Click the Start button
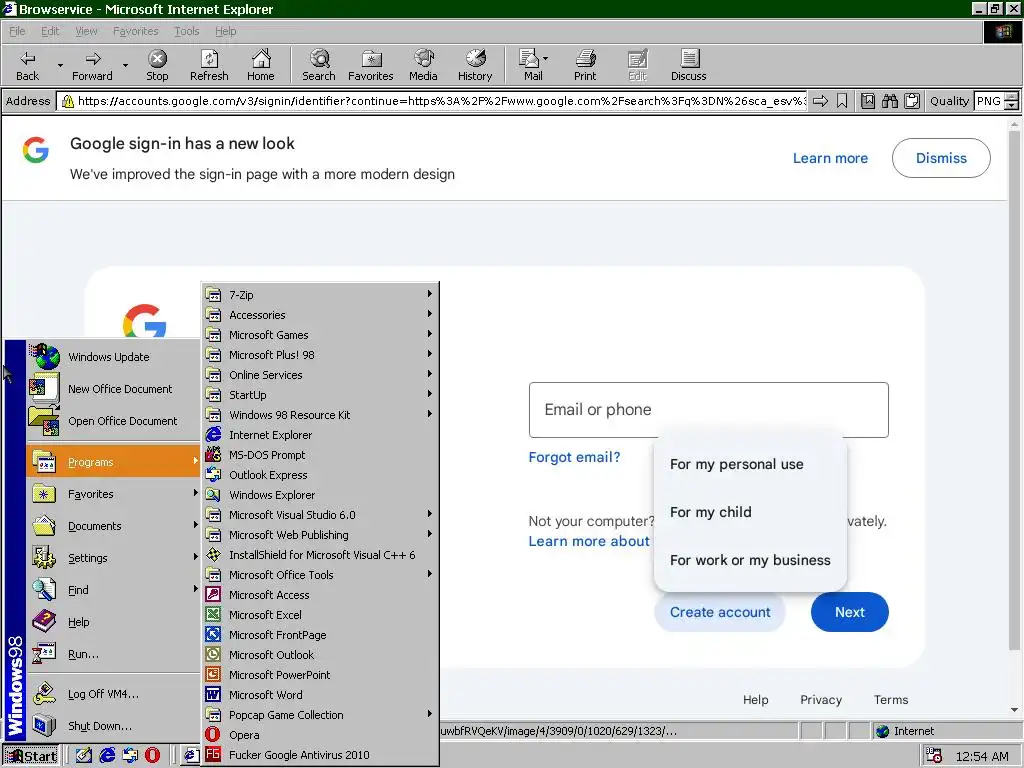The image size is (1024, 768). [31, 756]
